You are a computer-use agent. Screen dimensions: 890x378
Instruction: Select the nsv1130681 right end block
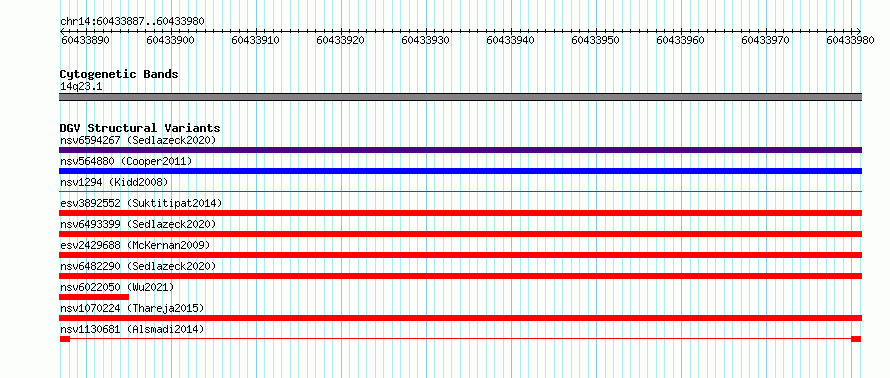856,339
